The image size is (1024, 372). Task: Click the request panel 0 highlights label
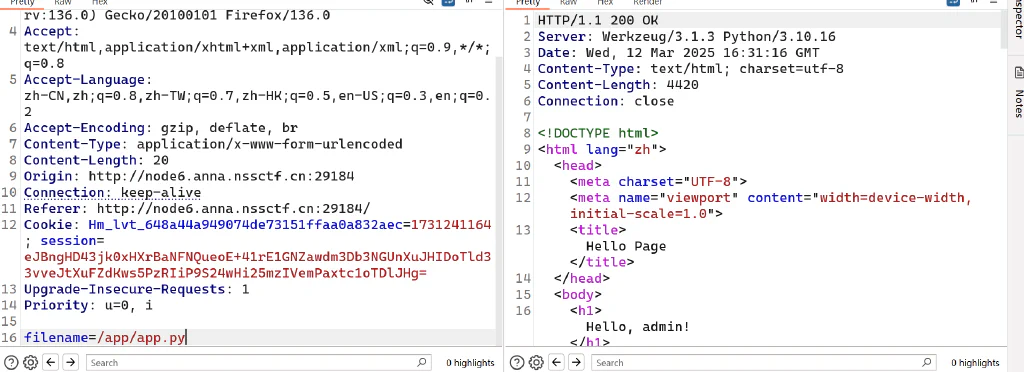470,363
